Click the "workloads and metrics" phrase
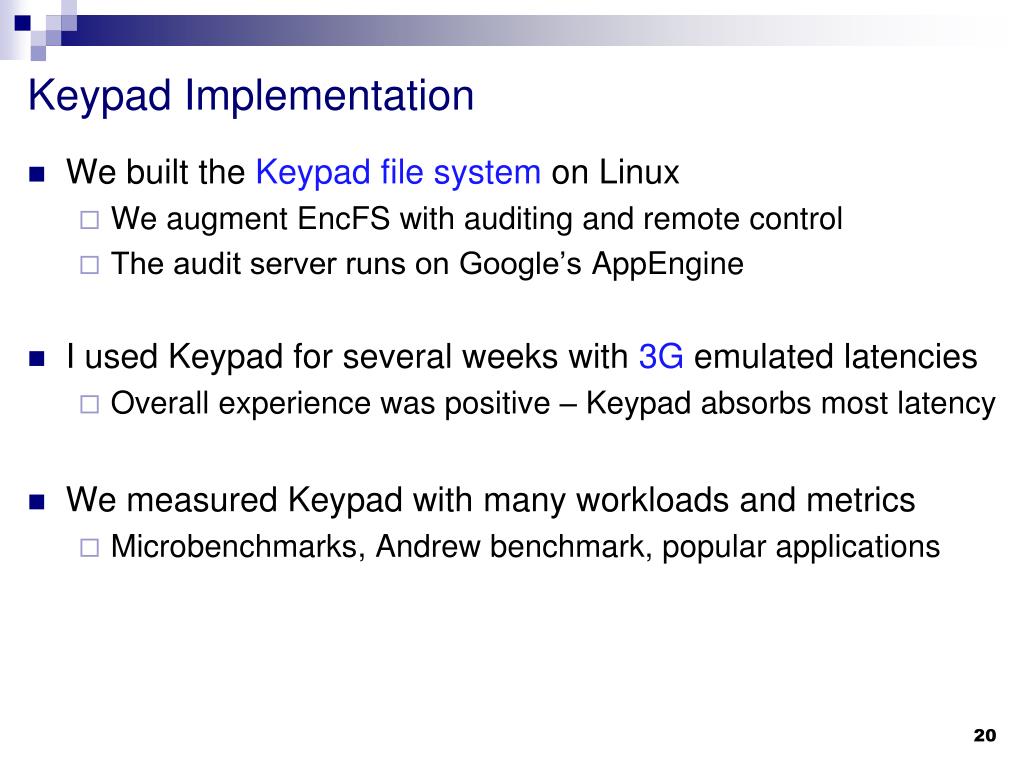 point(745,500)
